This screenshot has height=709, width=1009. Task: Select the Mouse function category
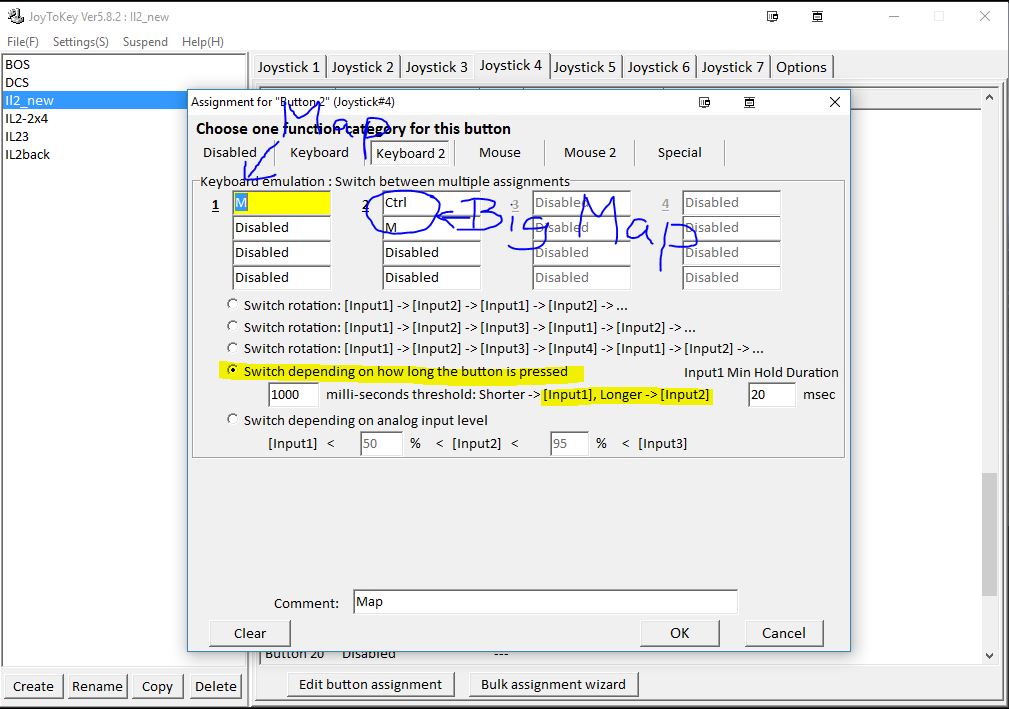(500, 152)
